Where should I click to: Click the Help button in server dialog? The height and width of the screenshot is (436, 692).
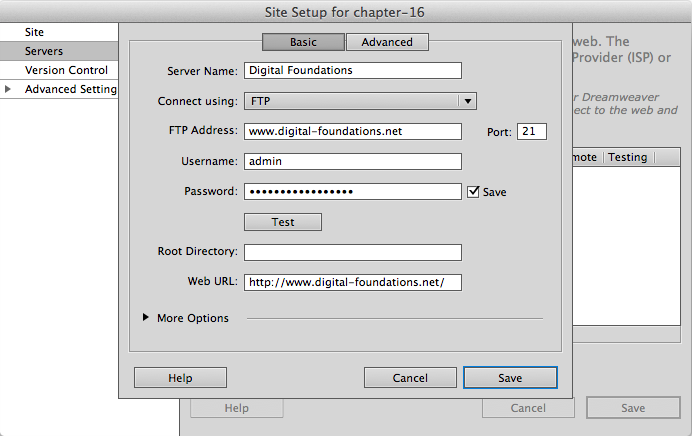(180, 378)
